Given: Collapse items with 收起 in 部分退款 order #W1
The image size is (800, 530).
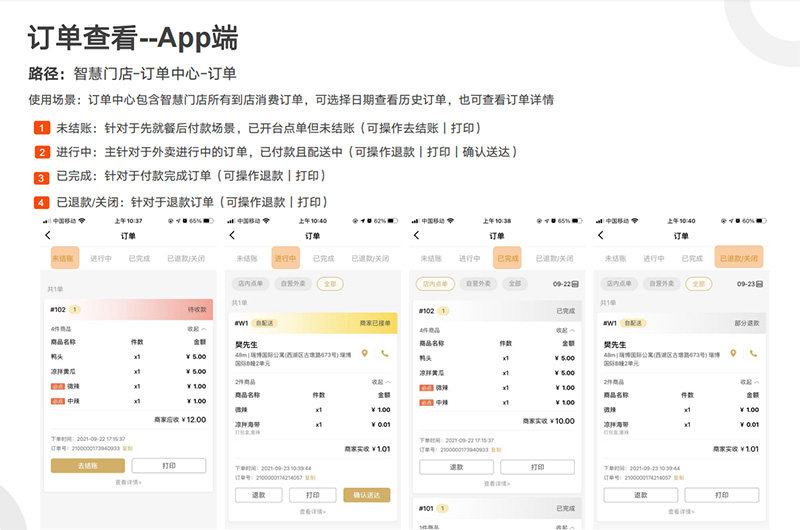Looking at the screenshot, I should pos(749,382).
